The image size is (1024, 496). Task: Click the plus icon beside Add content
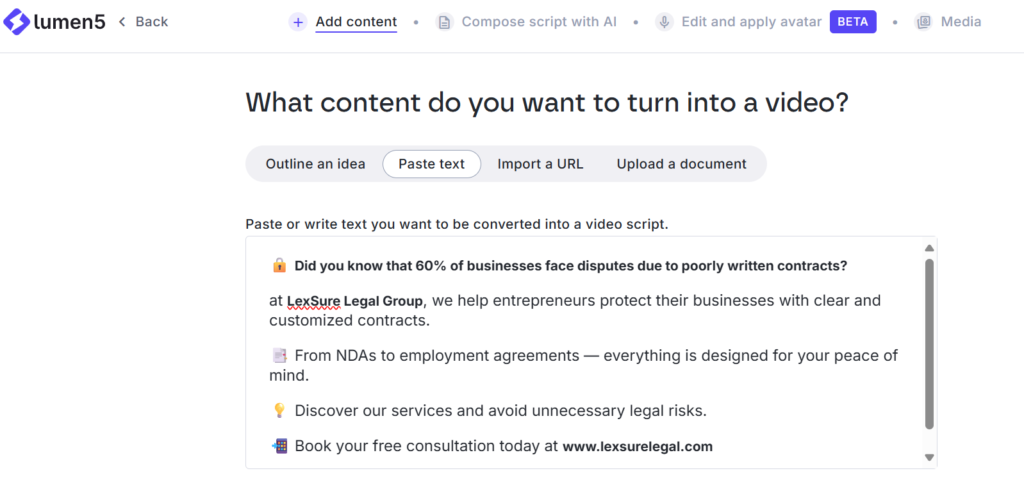click(298, 22)
